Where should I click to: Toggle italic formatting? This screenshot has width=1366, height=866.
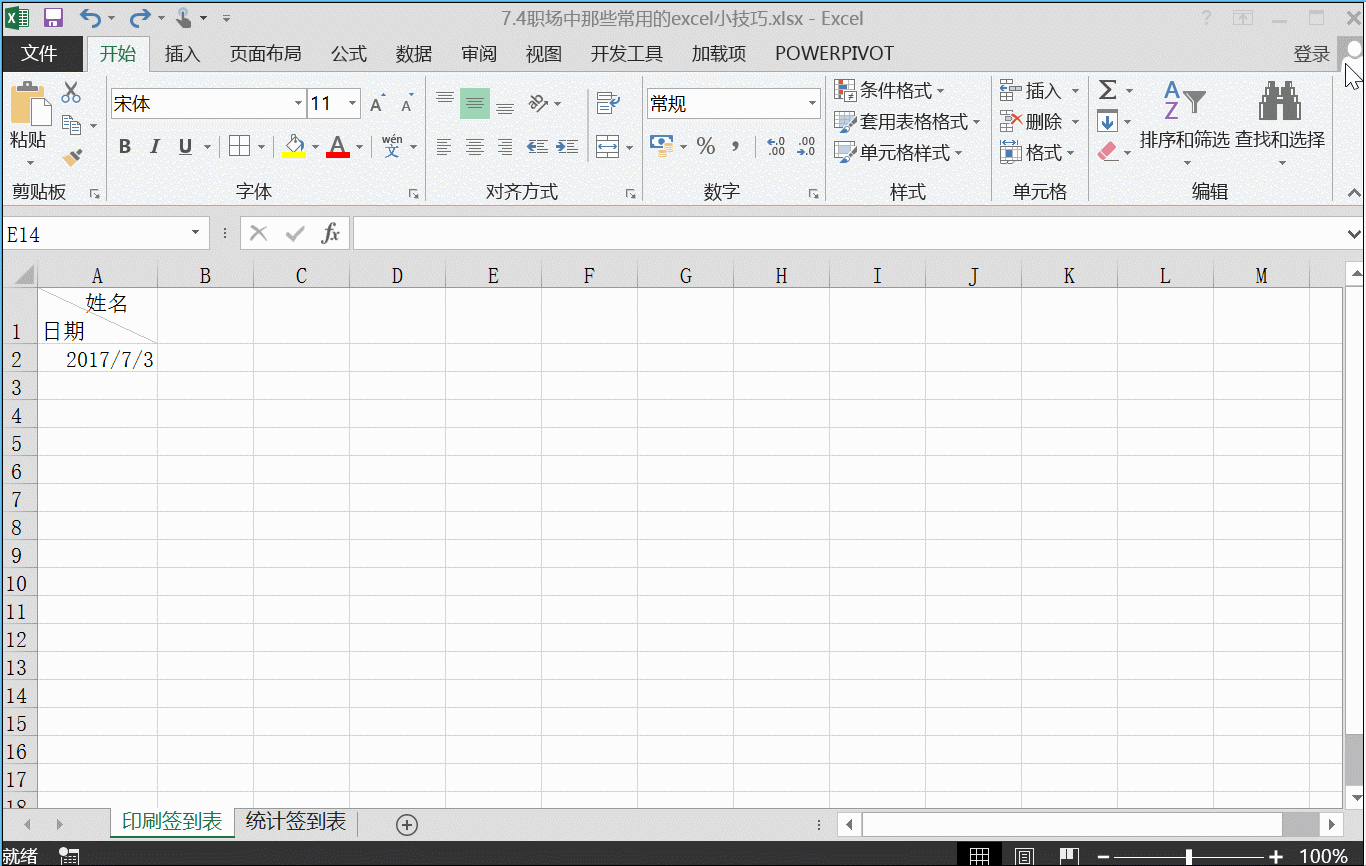(x=155, y=146)
